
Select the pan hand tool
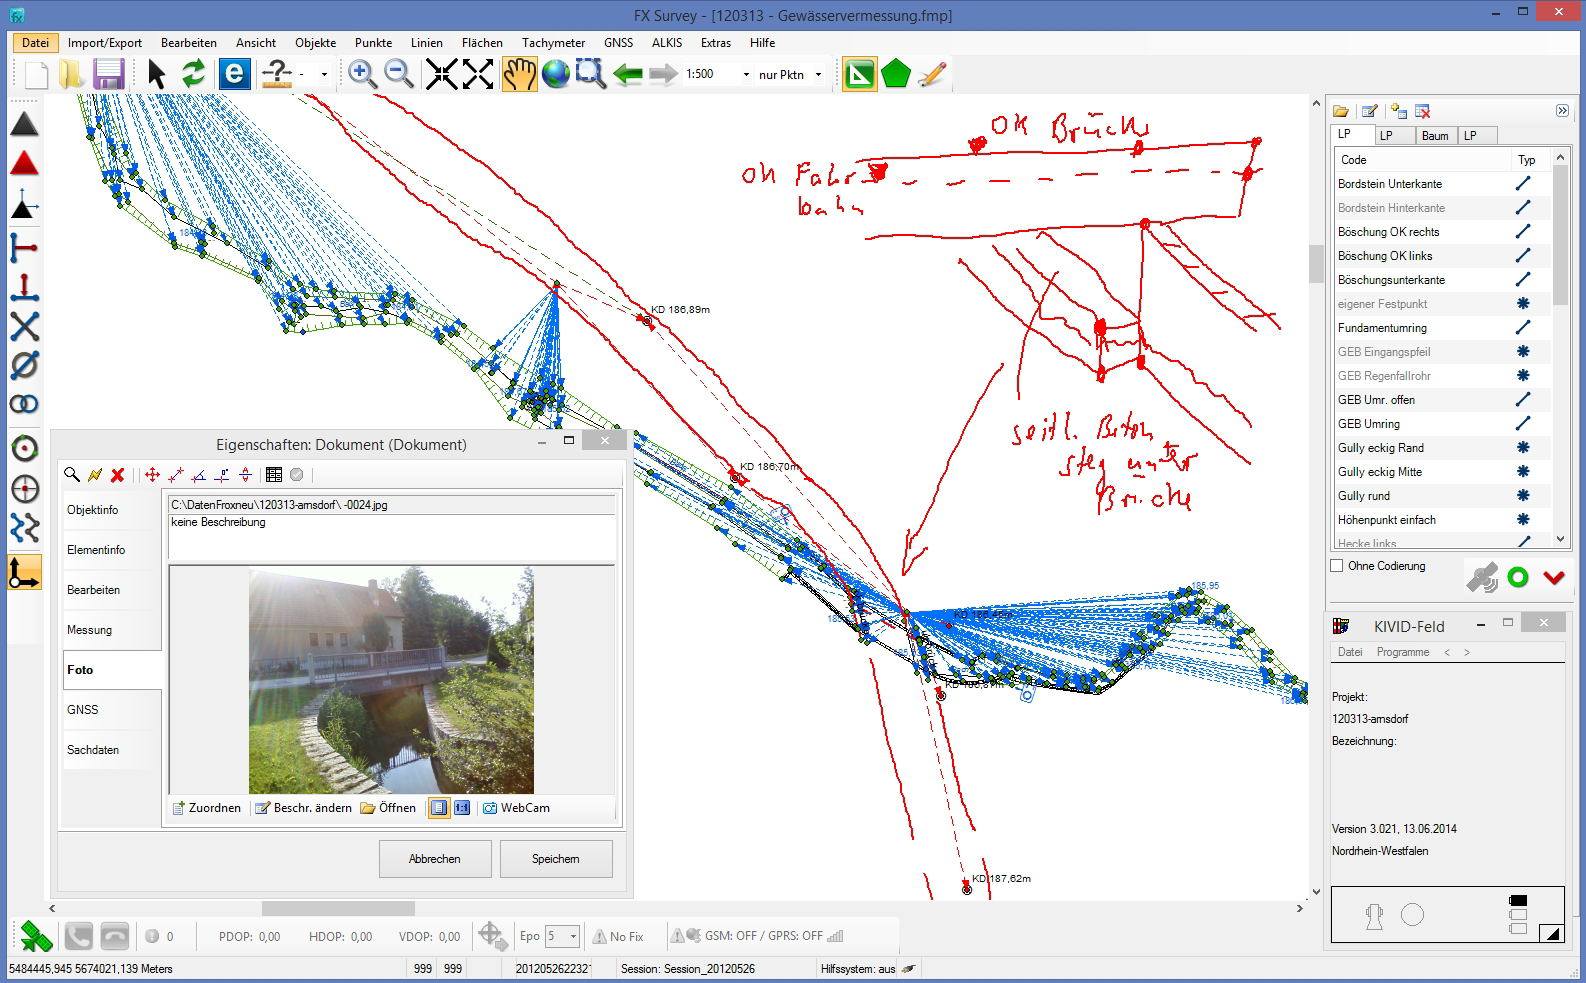tap(519, 75)
